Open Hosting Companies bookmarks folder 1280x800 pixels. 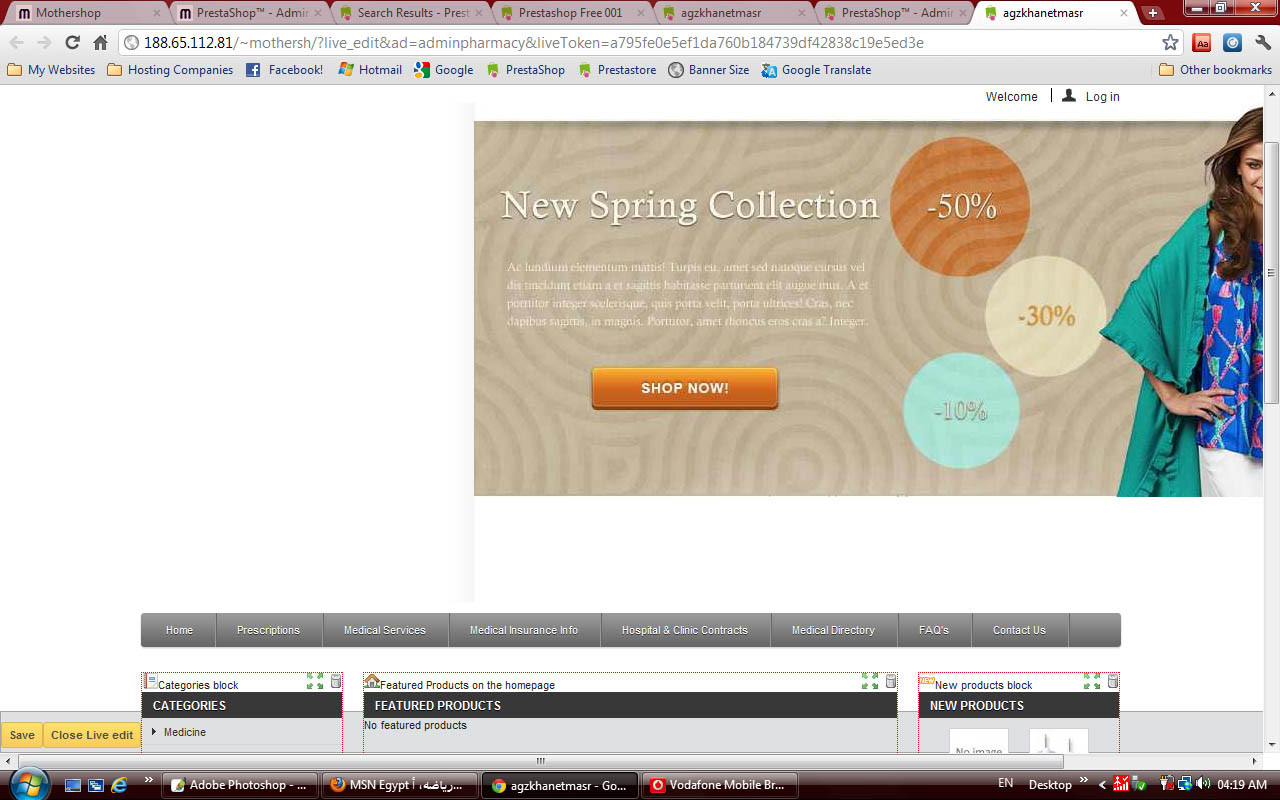(x=170, y=70)
